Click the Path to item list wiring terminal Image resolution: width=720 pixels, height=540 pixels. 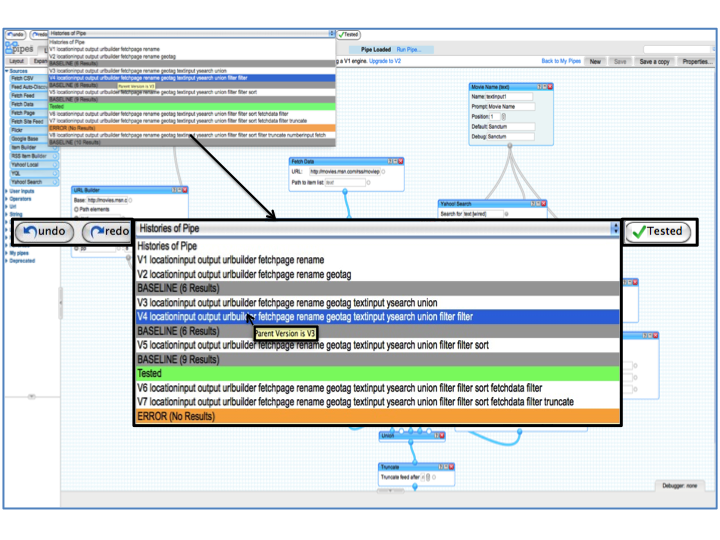coord(368,183)
